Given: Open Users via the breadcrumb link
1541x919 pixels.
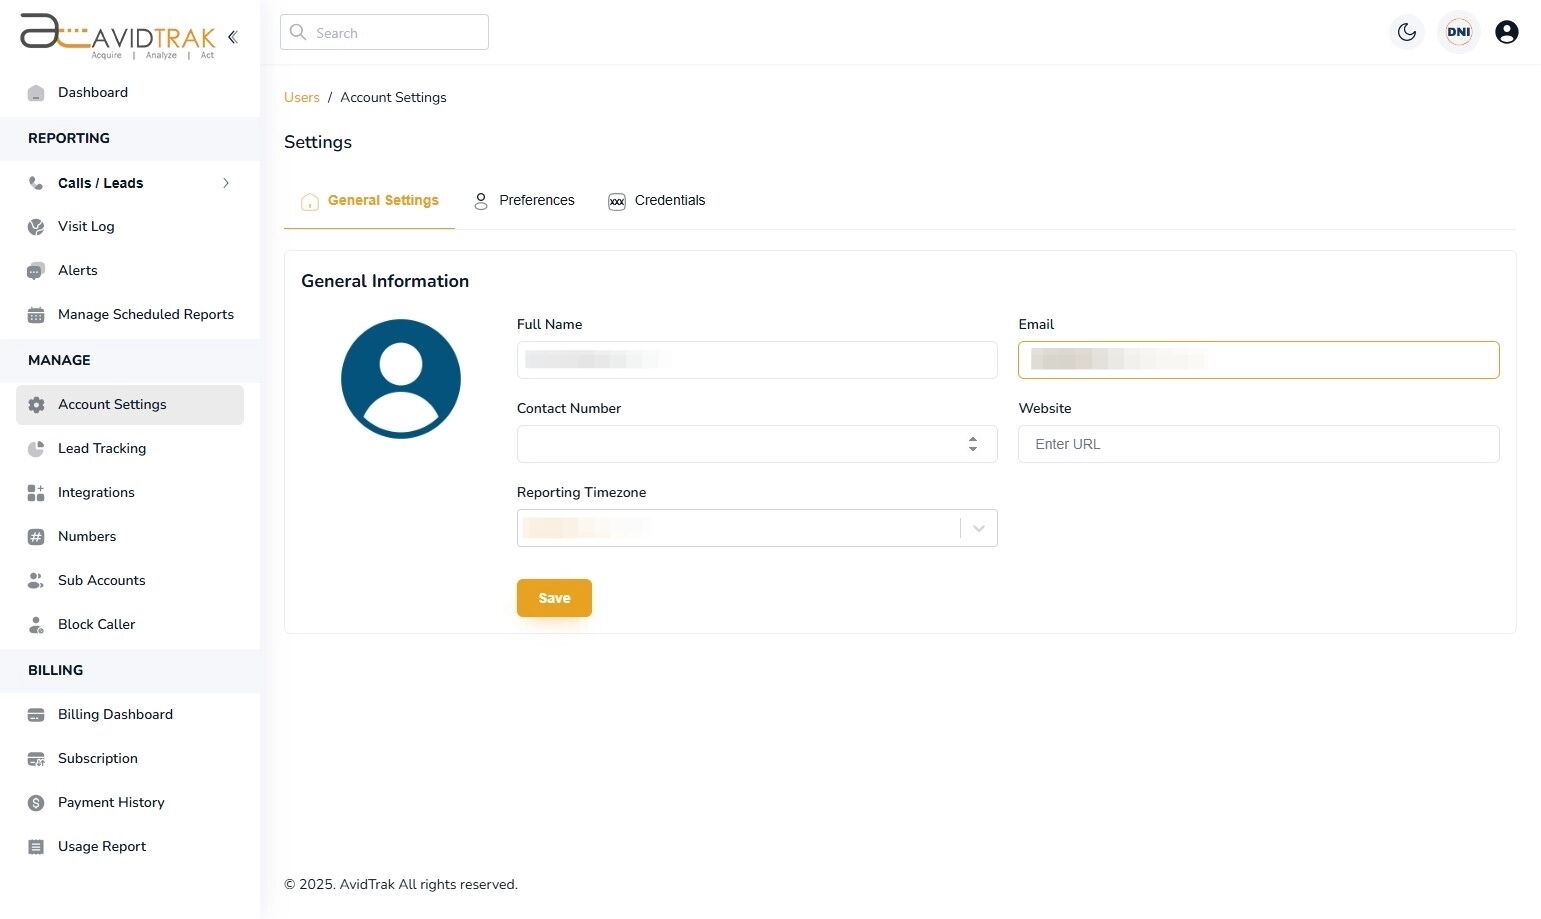Looking at the screenshot, I should coord(301,97).
